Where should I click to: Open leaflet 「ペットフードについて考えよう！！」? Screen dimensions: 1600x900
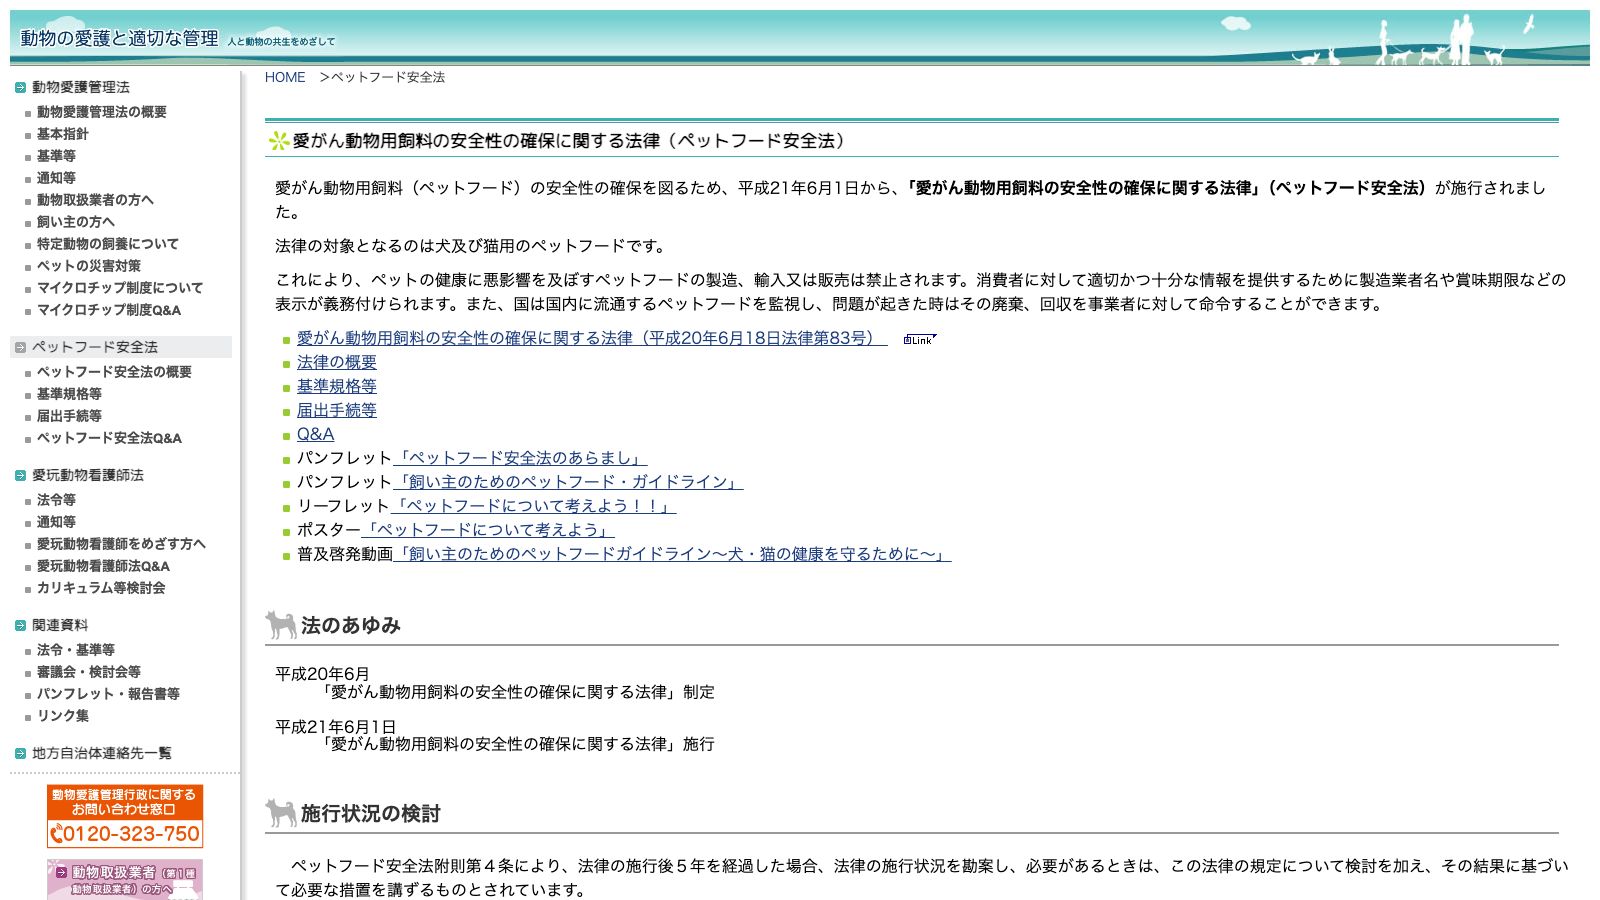pyautogui.click(x=533, y=506)
